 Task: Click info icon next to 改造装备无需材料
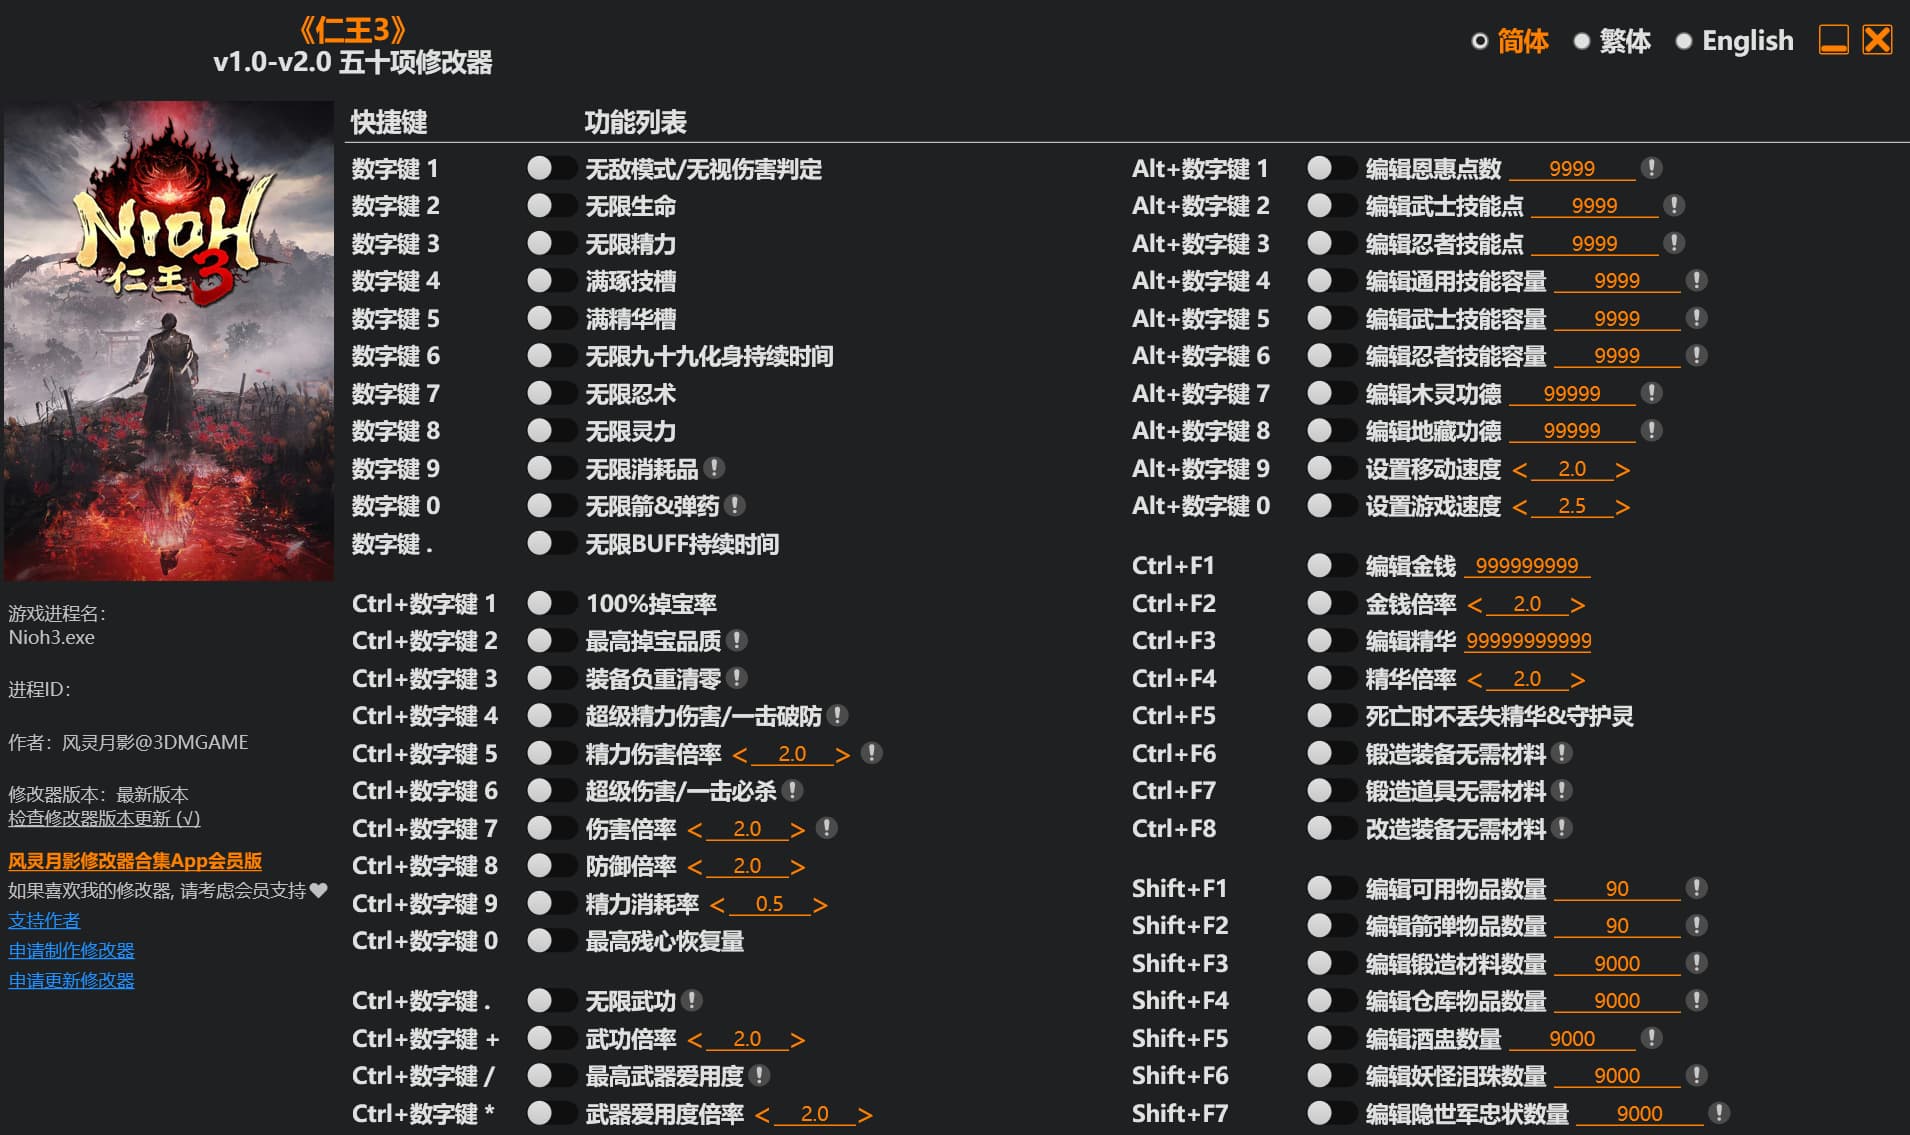coord(1562,828)
